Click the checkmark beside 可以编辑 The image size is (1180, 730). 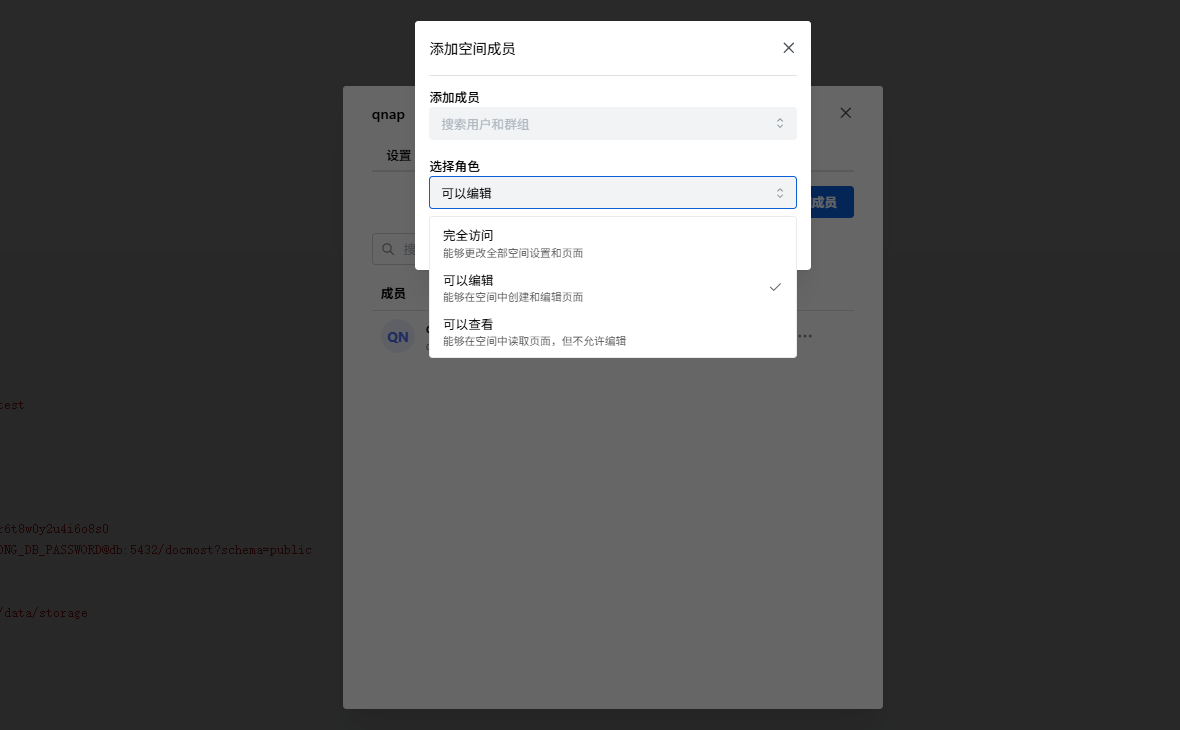coord(775,287)
